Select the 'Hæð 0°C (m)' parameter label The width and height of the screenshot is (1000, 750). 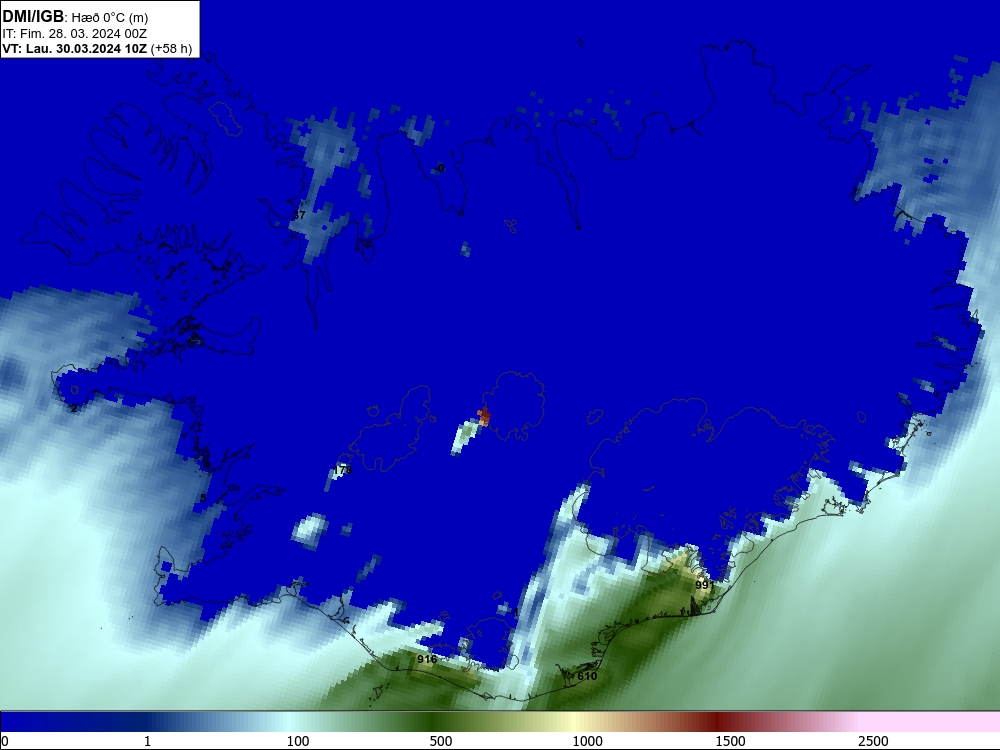[x=109, y=18]
